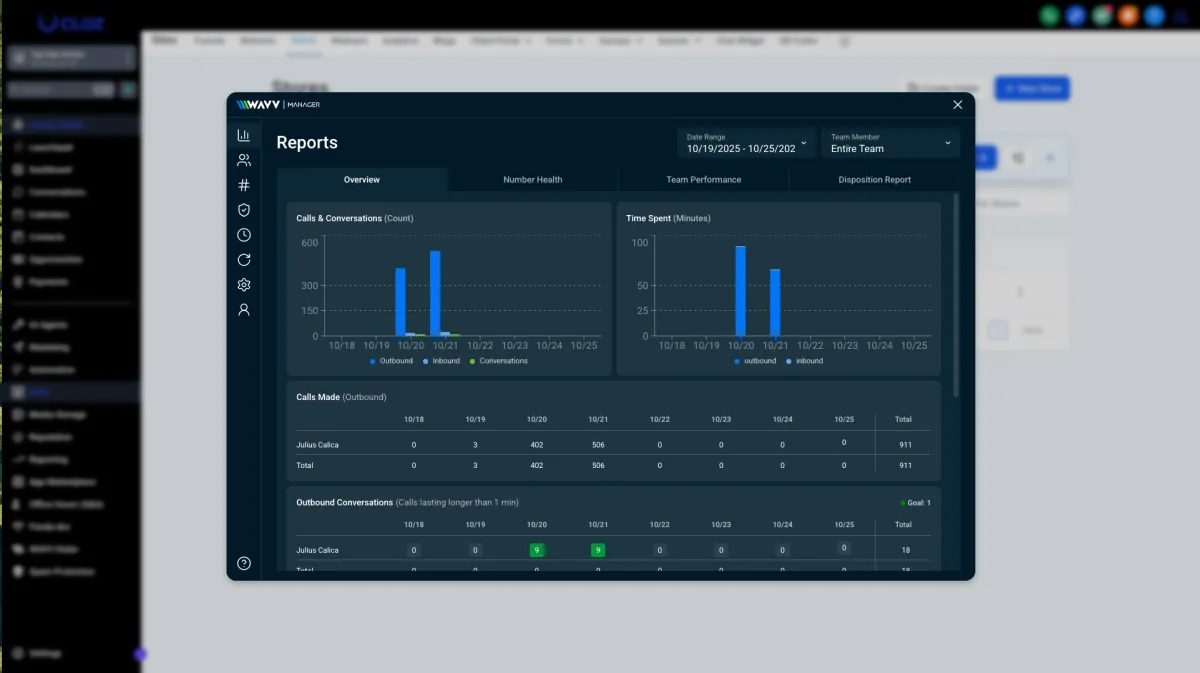Open the shield icon in sidebar
Image resolution: width=1200 pixels, height=673 pixels.
pyautogui.click(x=243, y=210)
